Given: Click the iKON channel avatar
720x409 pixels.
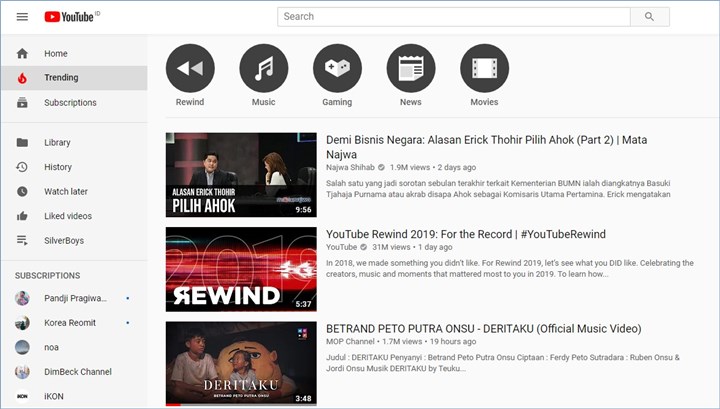Looking at the screenshot, I should [22, 396].
